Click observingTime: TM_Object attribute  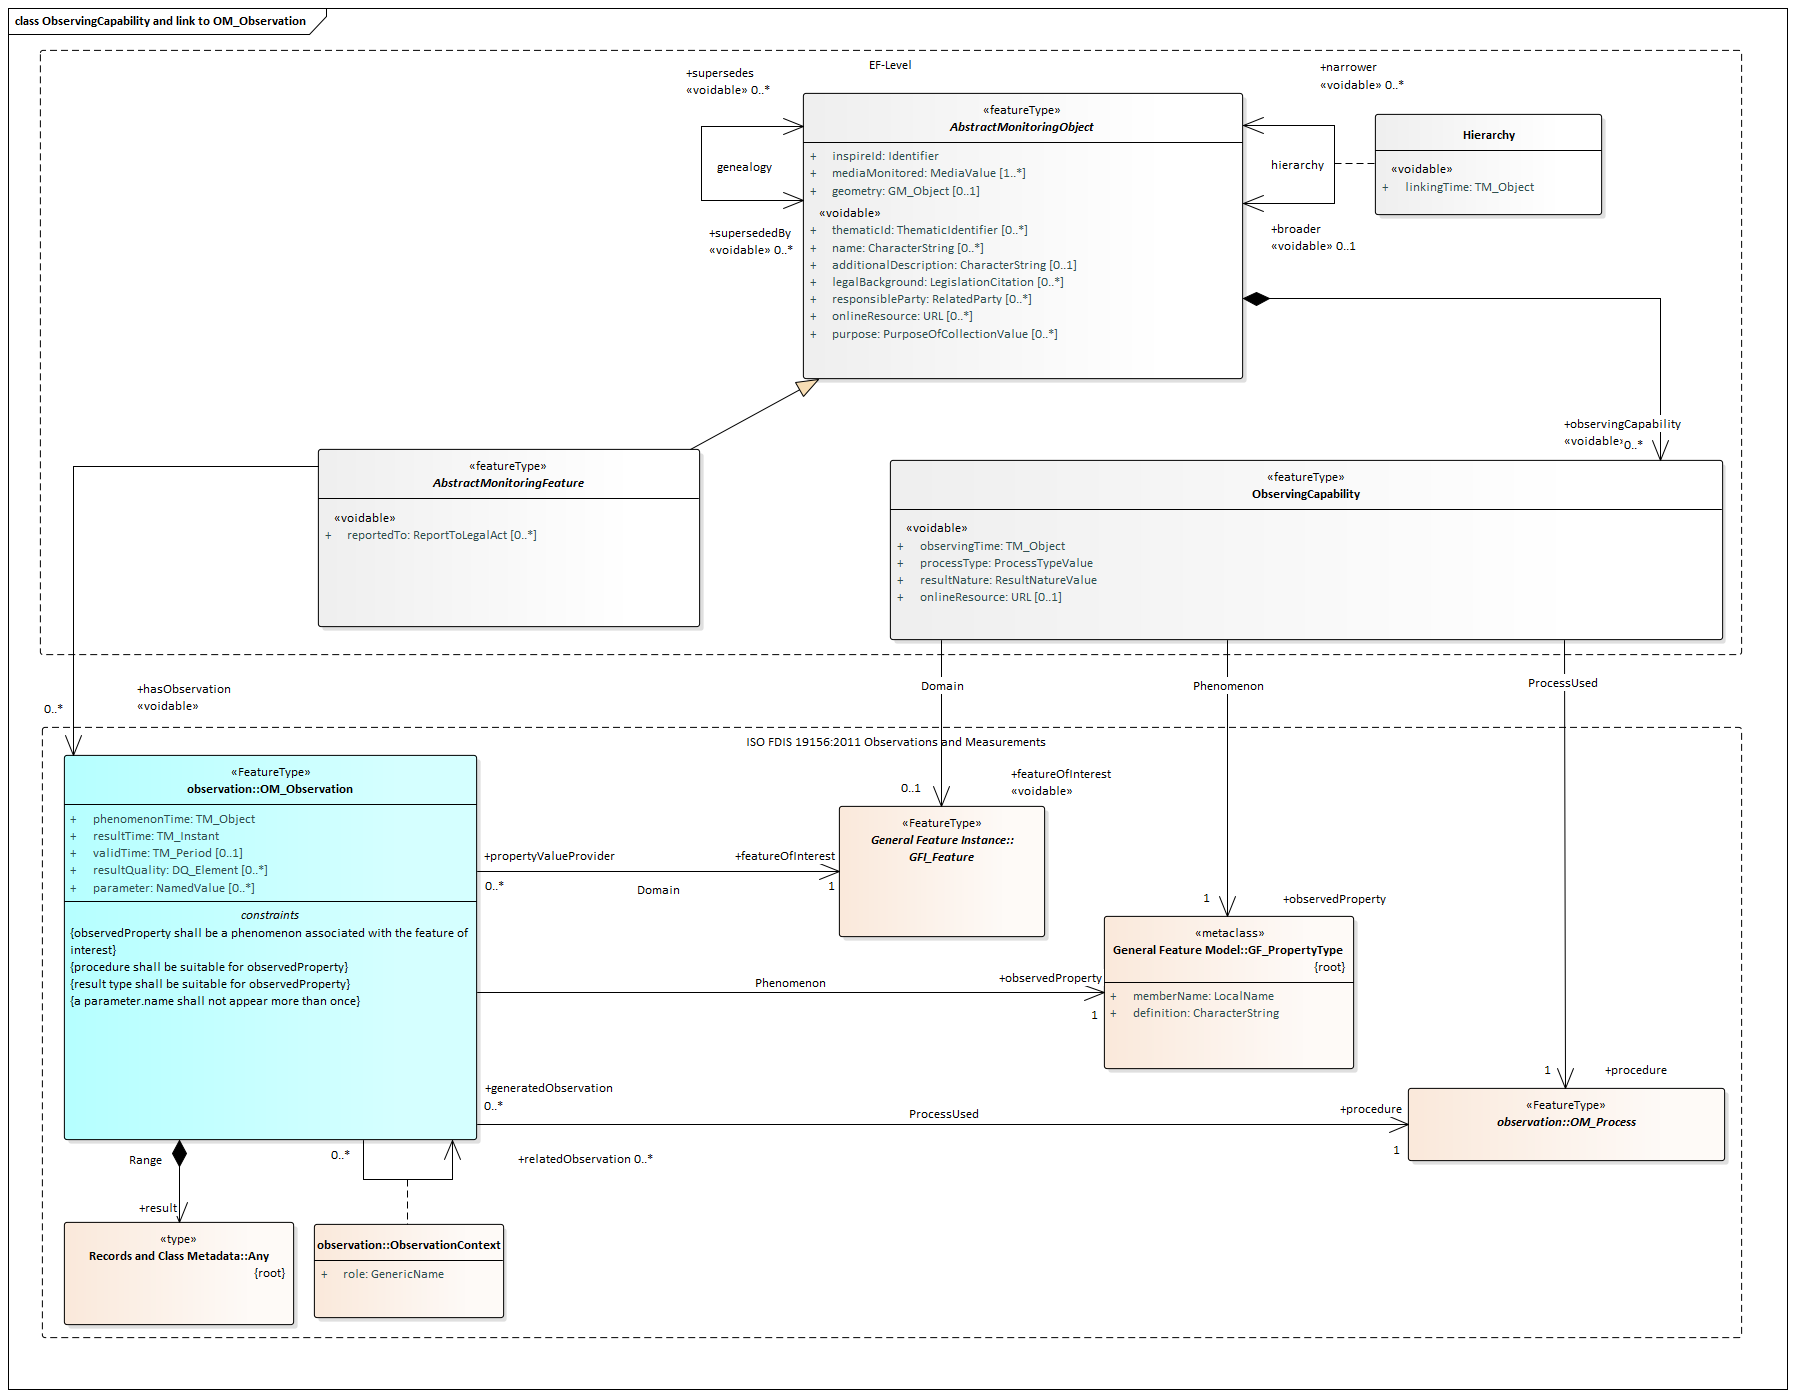[992, 546]
